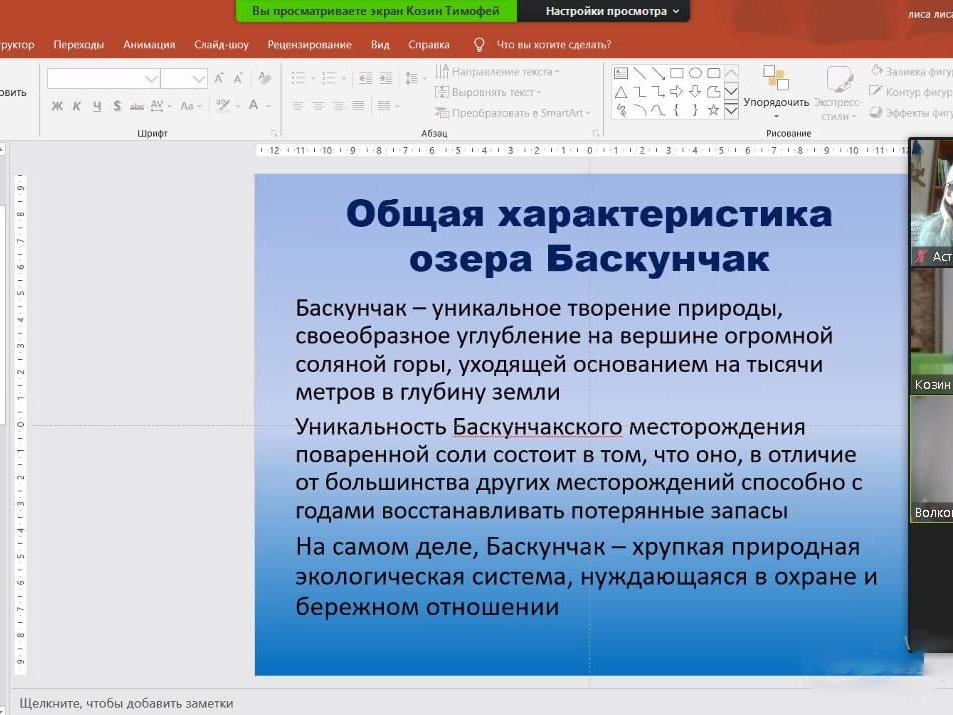Click the clear formatting icon
This screenshot has height=715, width=953.
pyautogui.click(x=265, y=78)
